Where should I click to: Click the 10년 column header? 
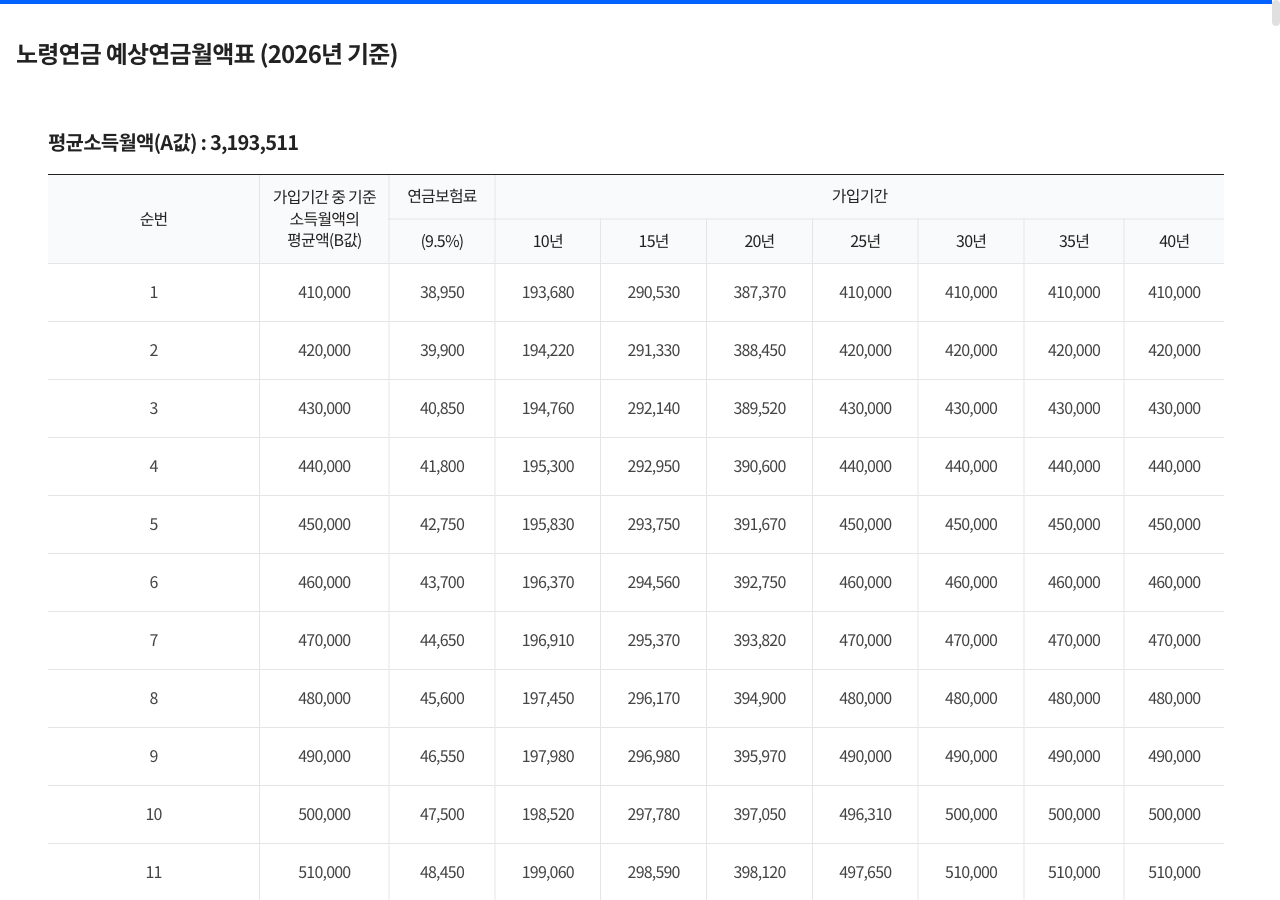pyautogui.click(x=548, y=241)
